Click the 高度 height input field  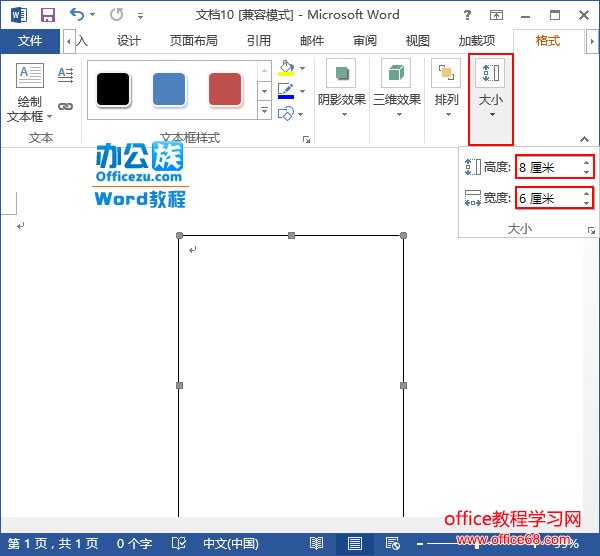(549, 167)
